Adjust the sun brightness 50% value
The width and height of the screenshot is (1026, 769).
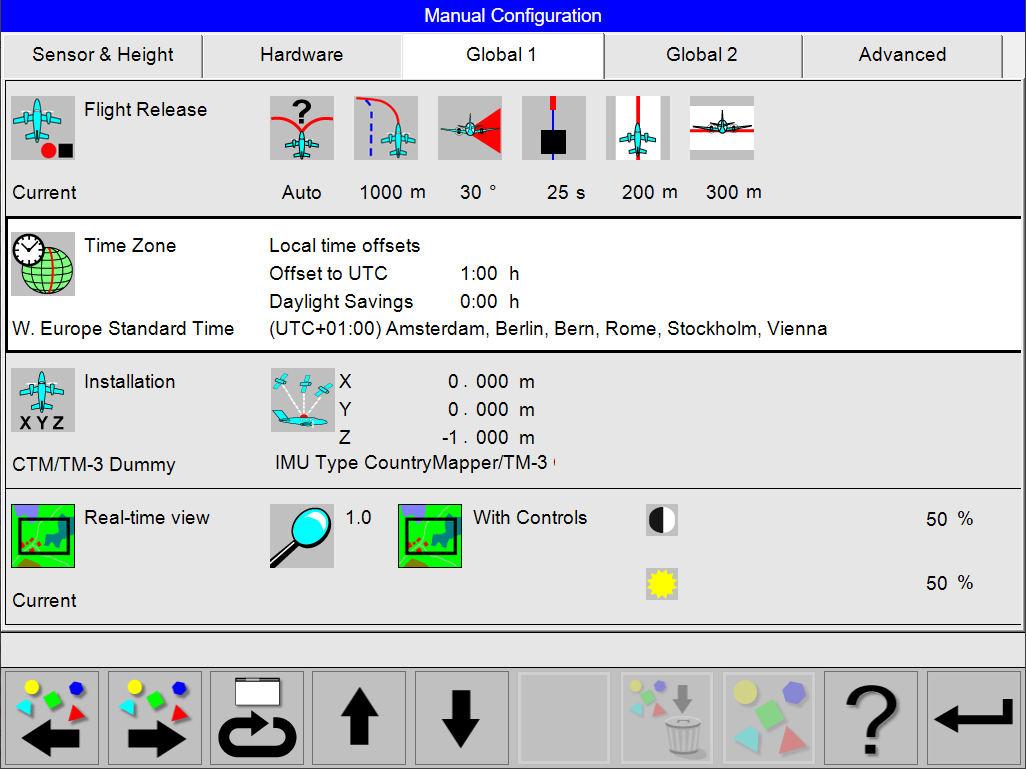pyautogui.click(x=661, y=583)
